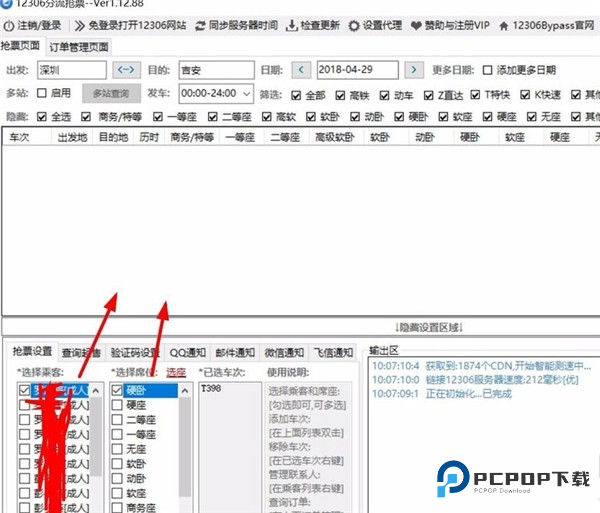
Task: Toggle 一等座 hide checkbox
Action: [x=158, y=117]
